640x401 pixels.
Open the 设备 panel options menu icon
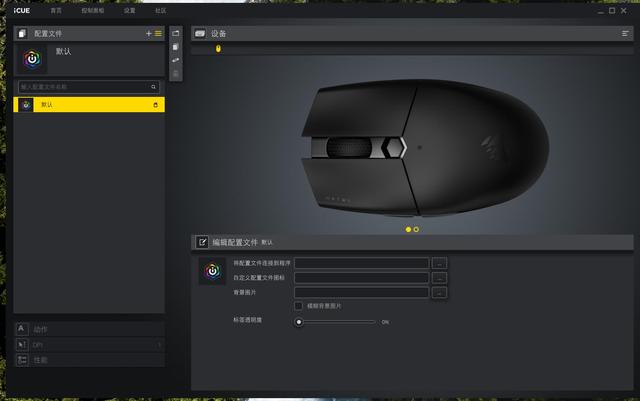point(625,33)
